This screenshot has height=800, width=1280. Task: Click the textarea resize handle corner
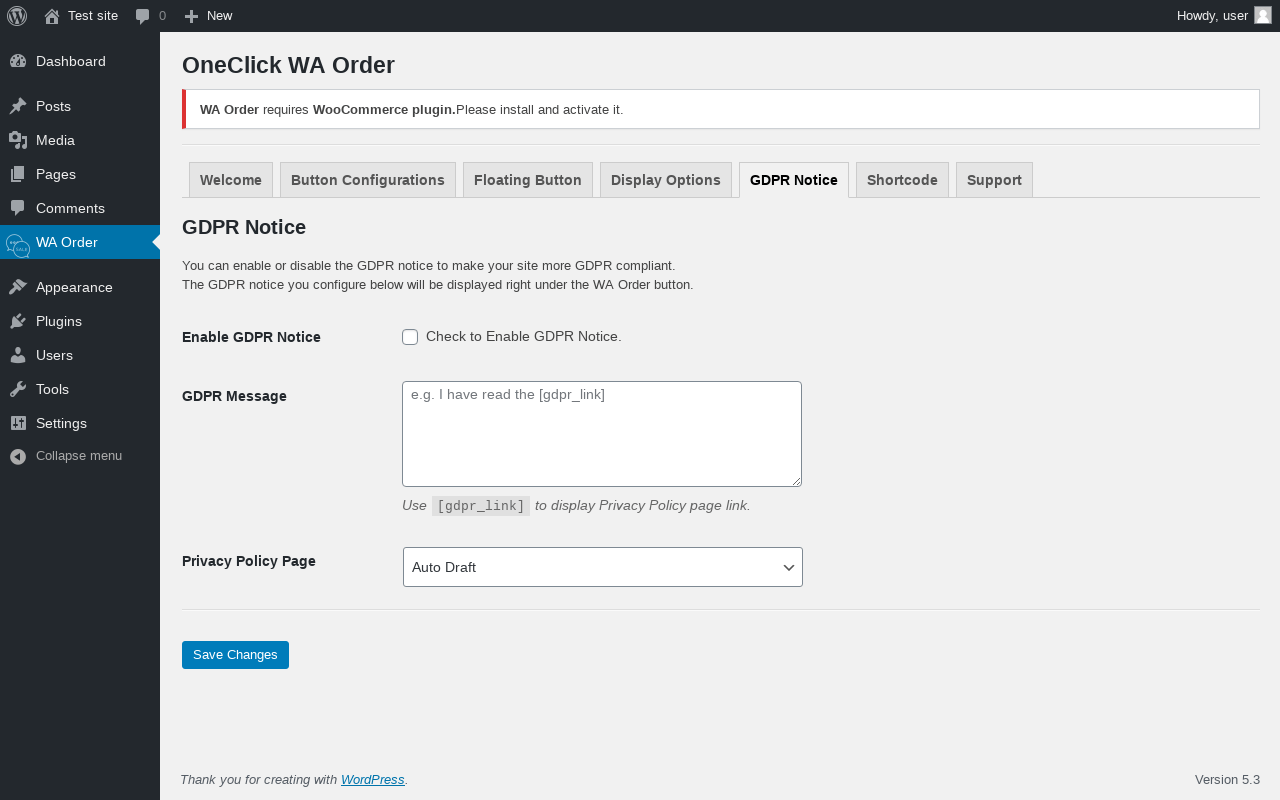point(795,480)
